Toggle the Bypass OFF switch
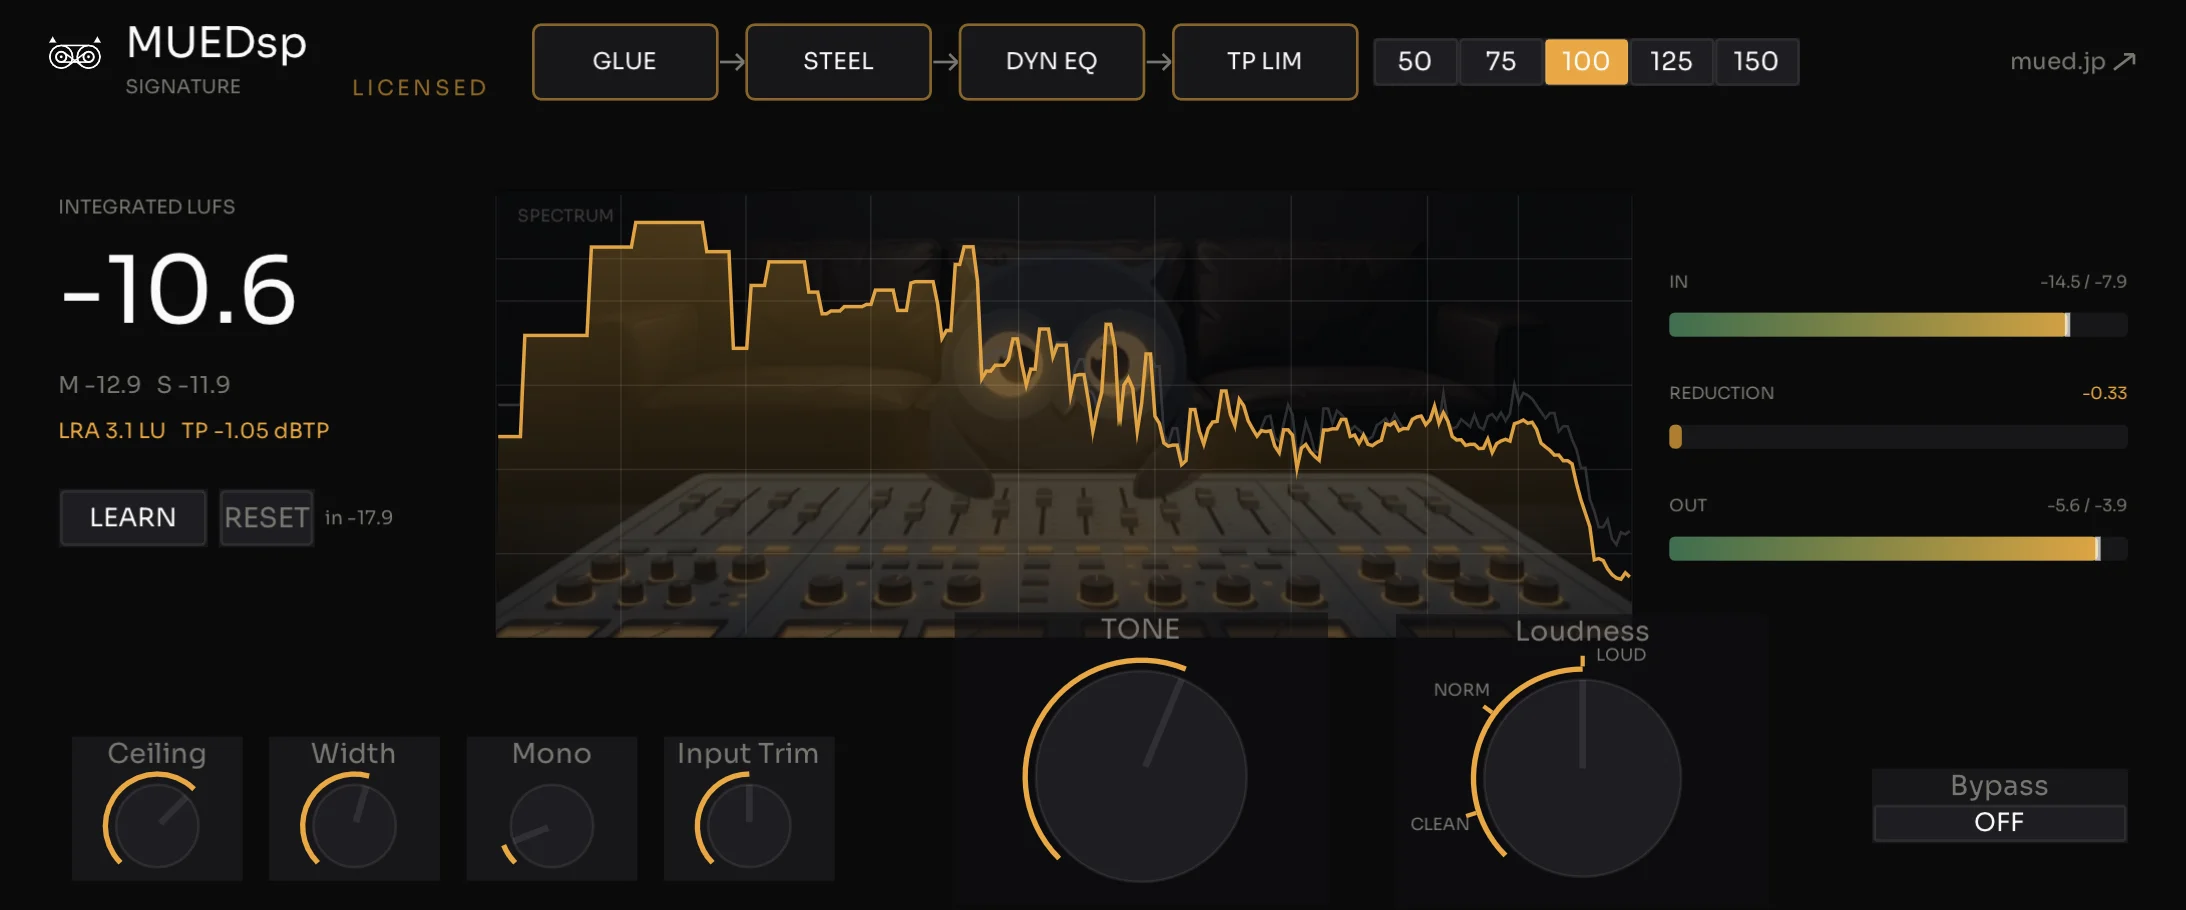Viewport: 2186px width, 910px height. point(1999,823)
